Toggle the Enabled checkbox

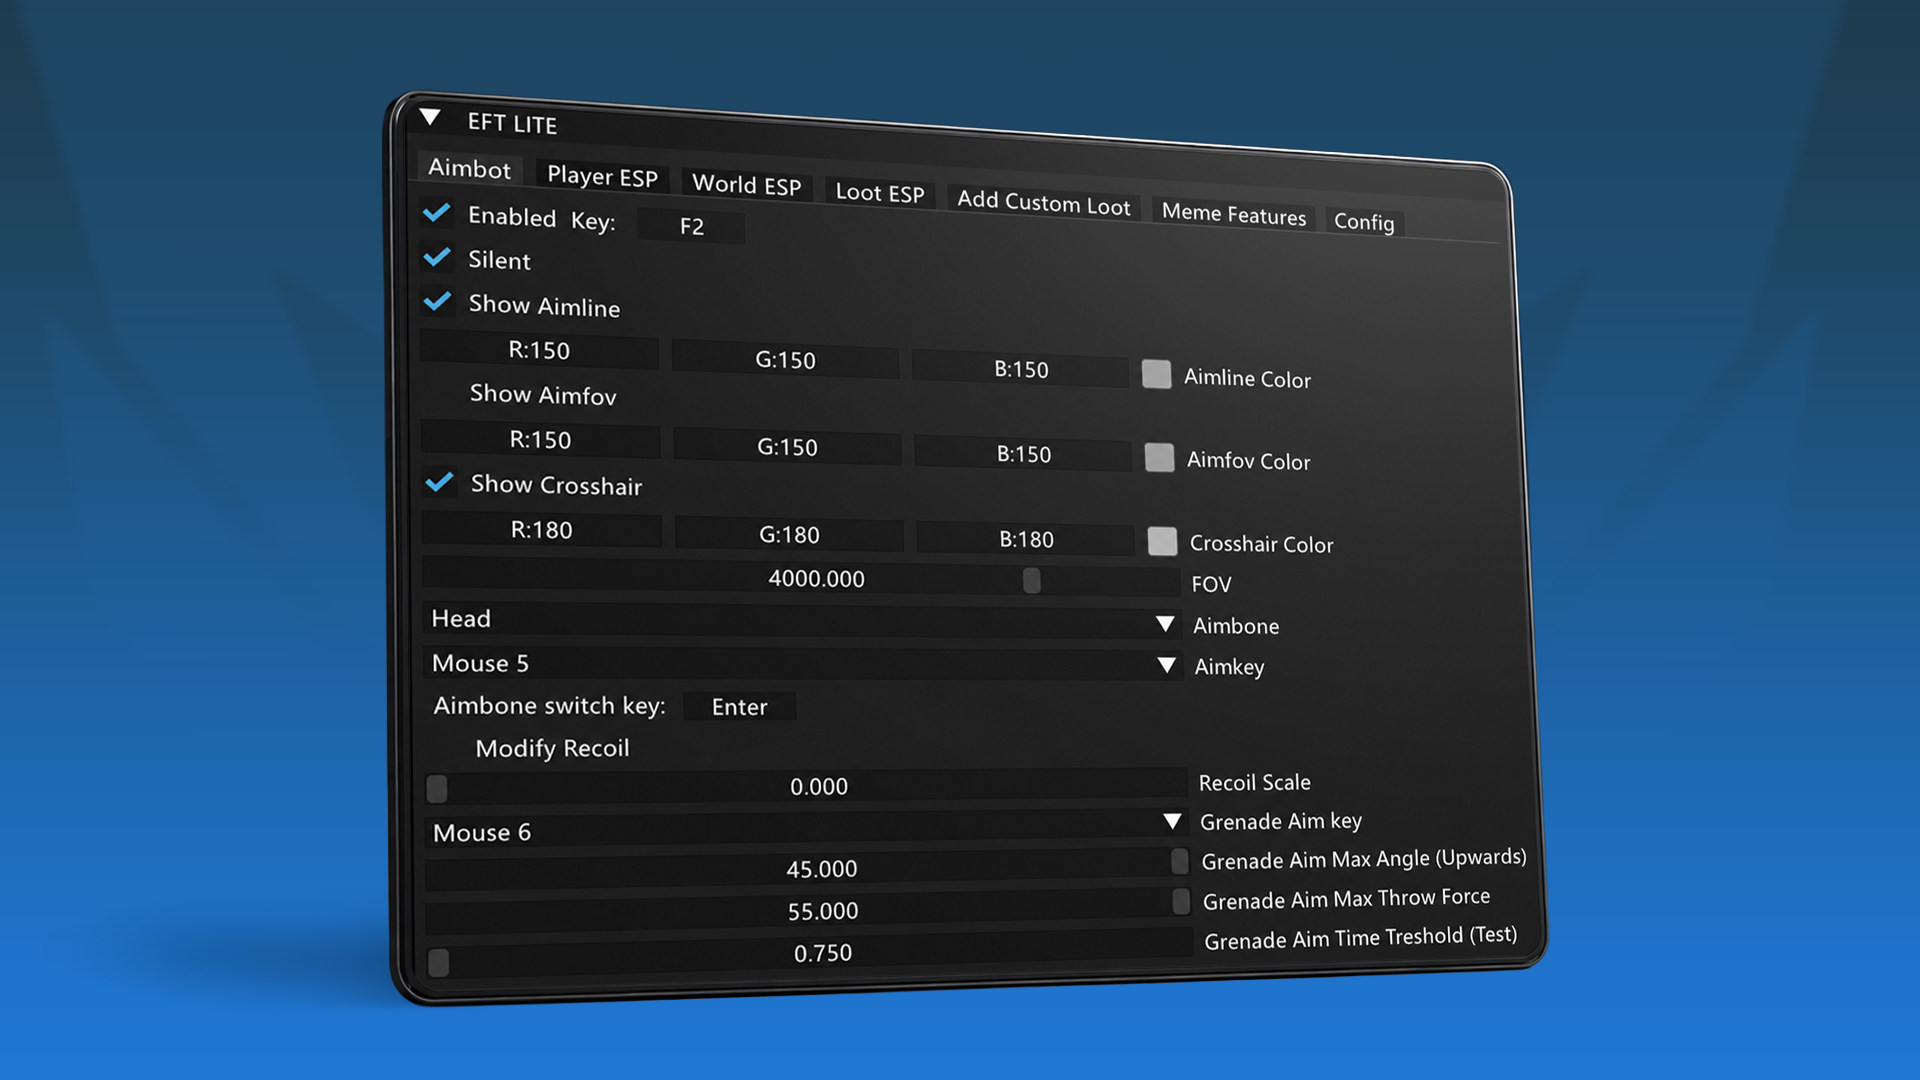[x=437, y=213]
